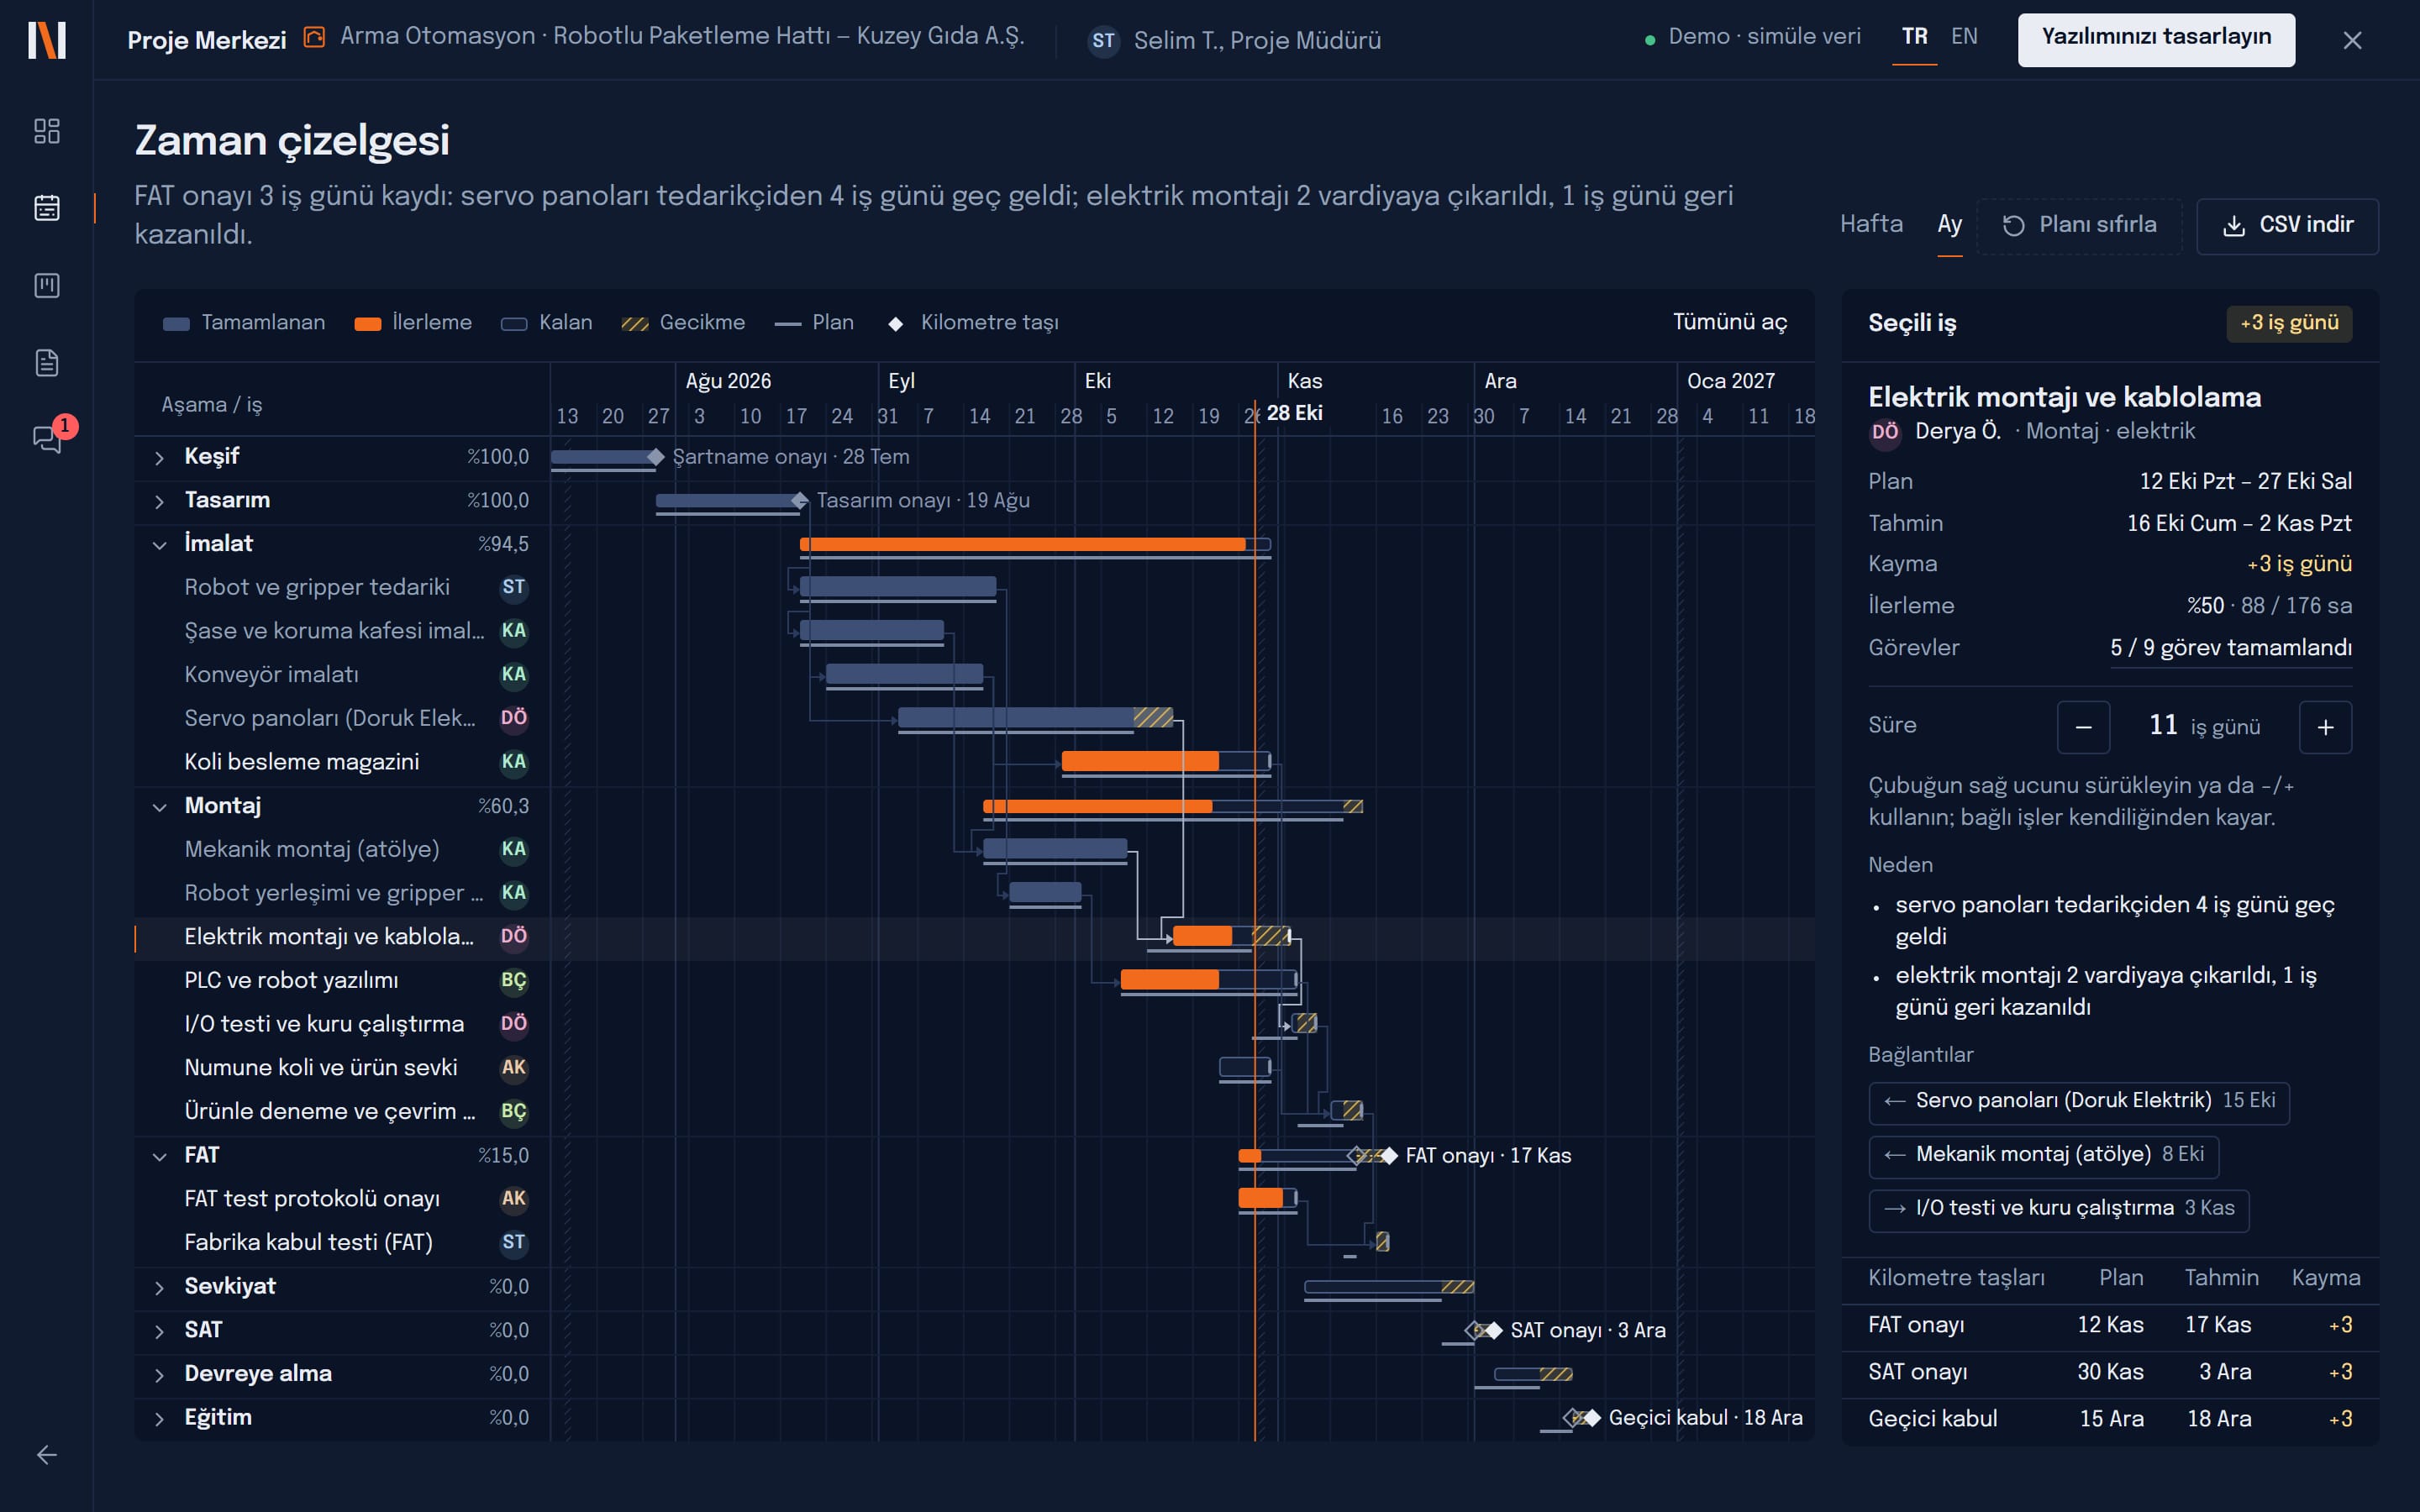
Task: Click the Proje Merkezi title
Action: [x=206, y=40]
